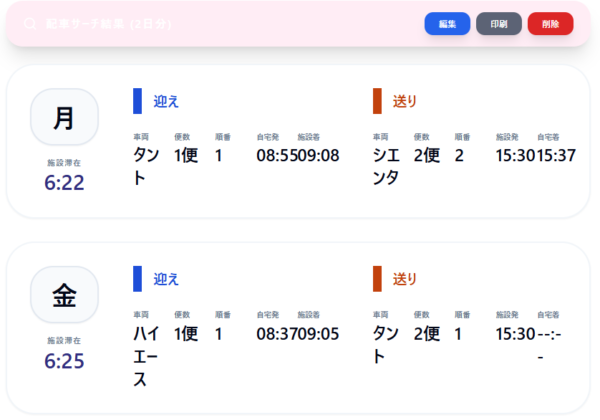Open the 送り heading on Friday card
Image resolution: width=600 pixels, height=420 pixels.
[x=405, y=279]
